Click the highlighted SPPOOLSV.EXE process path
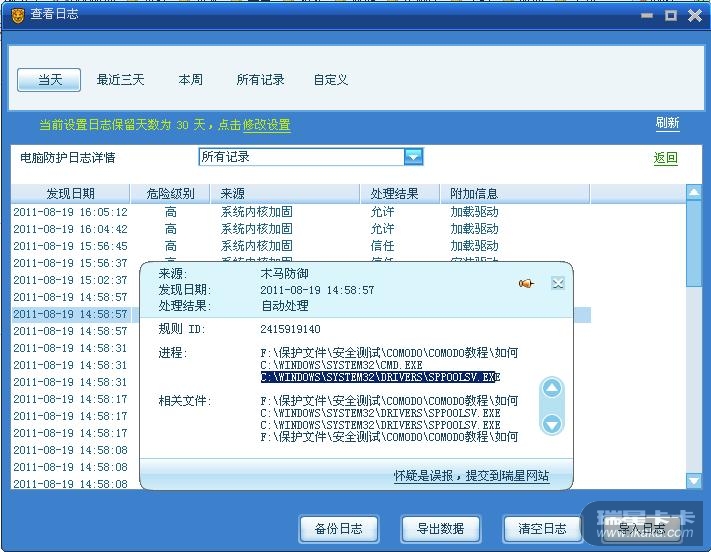The height and width of the screenshot is (552, 711). (380, 377)
